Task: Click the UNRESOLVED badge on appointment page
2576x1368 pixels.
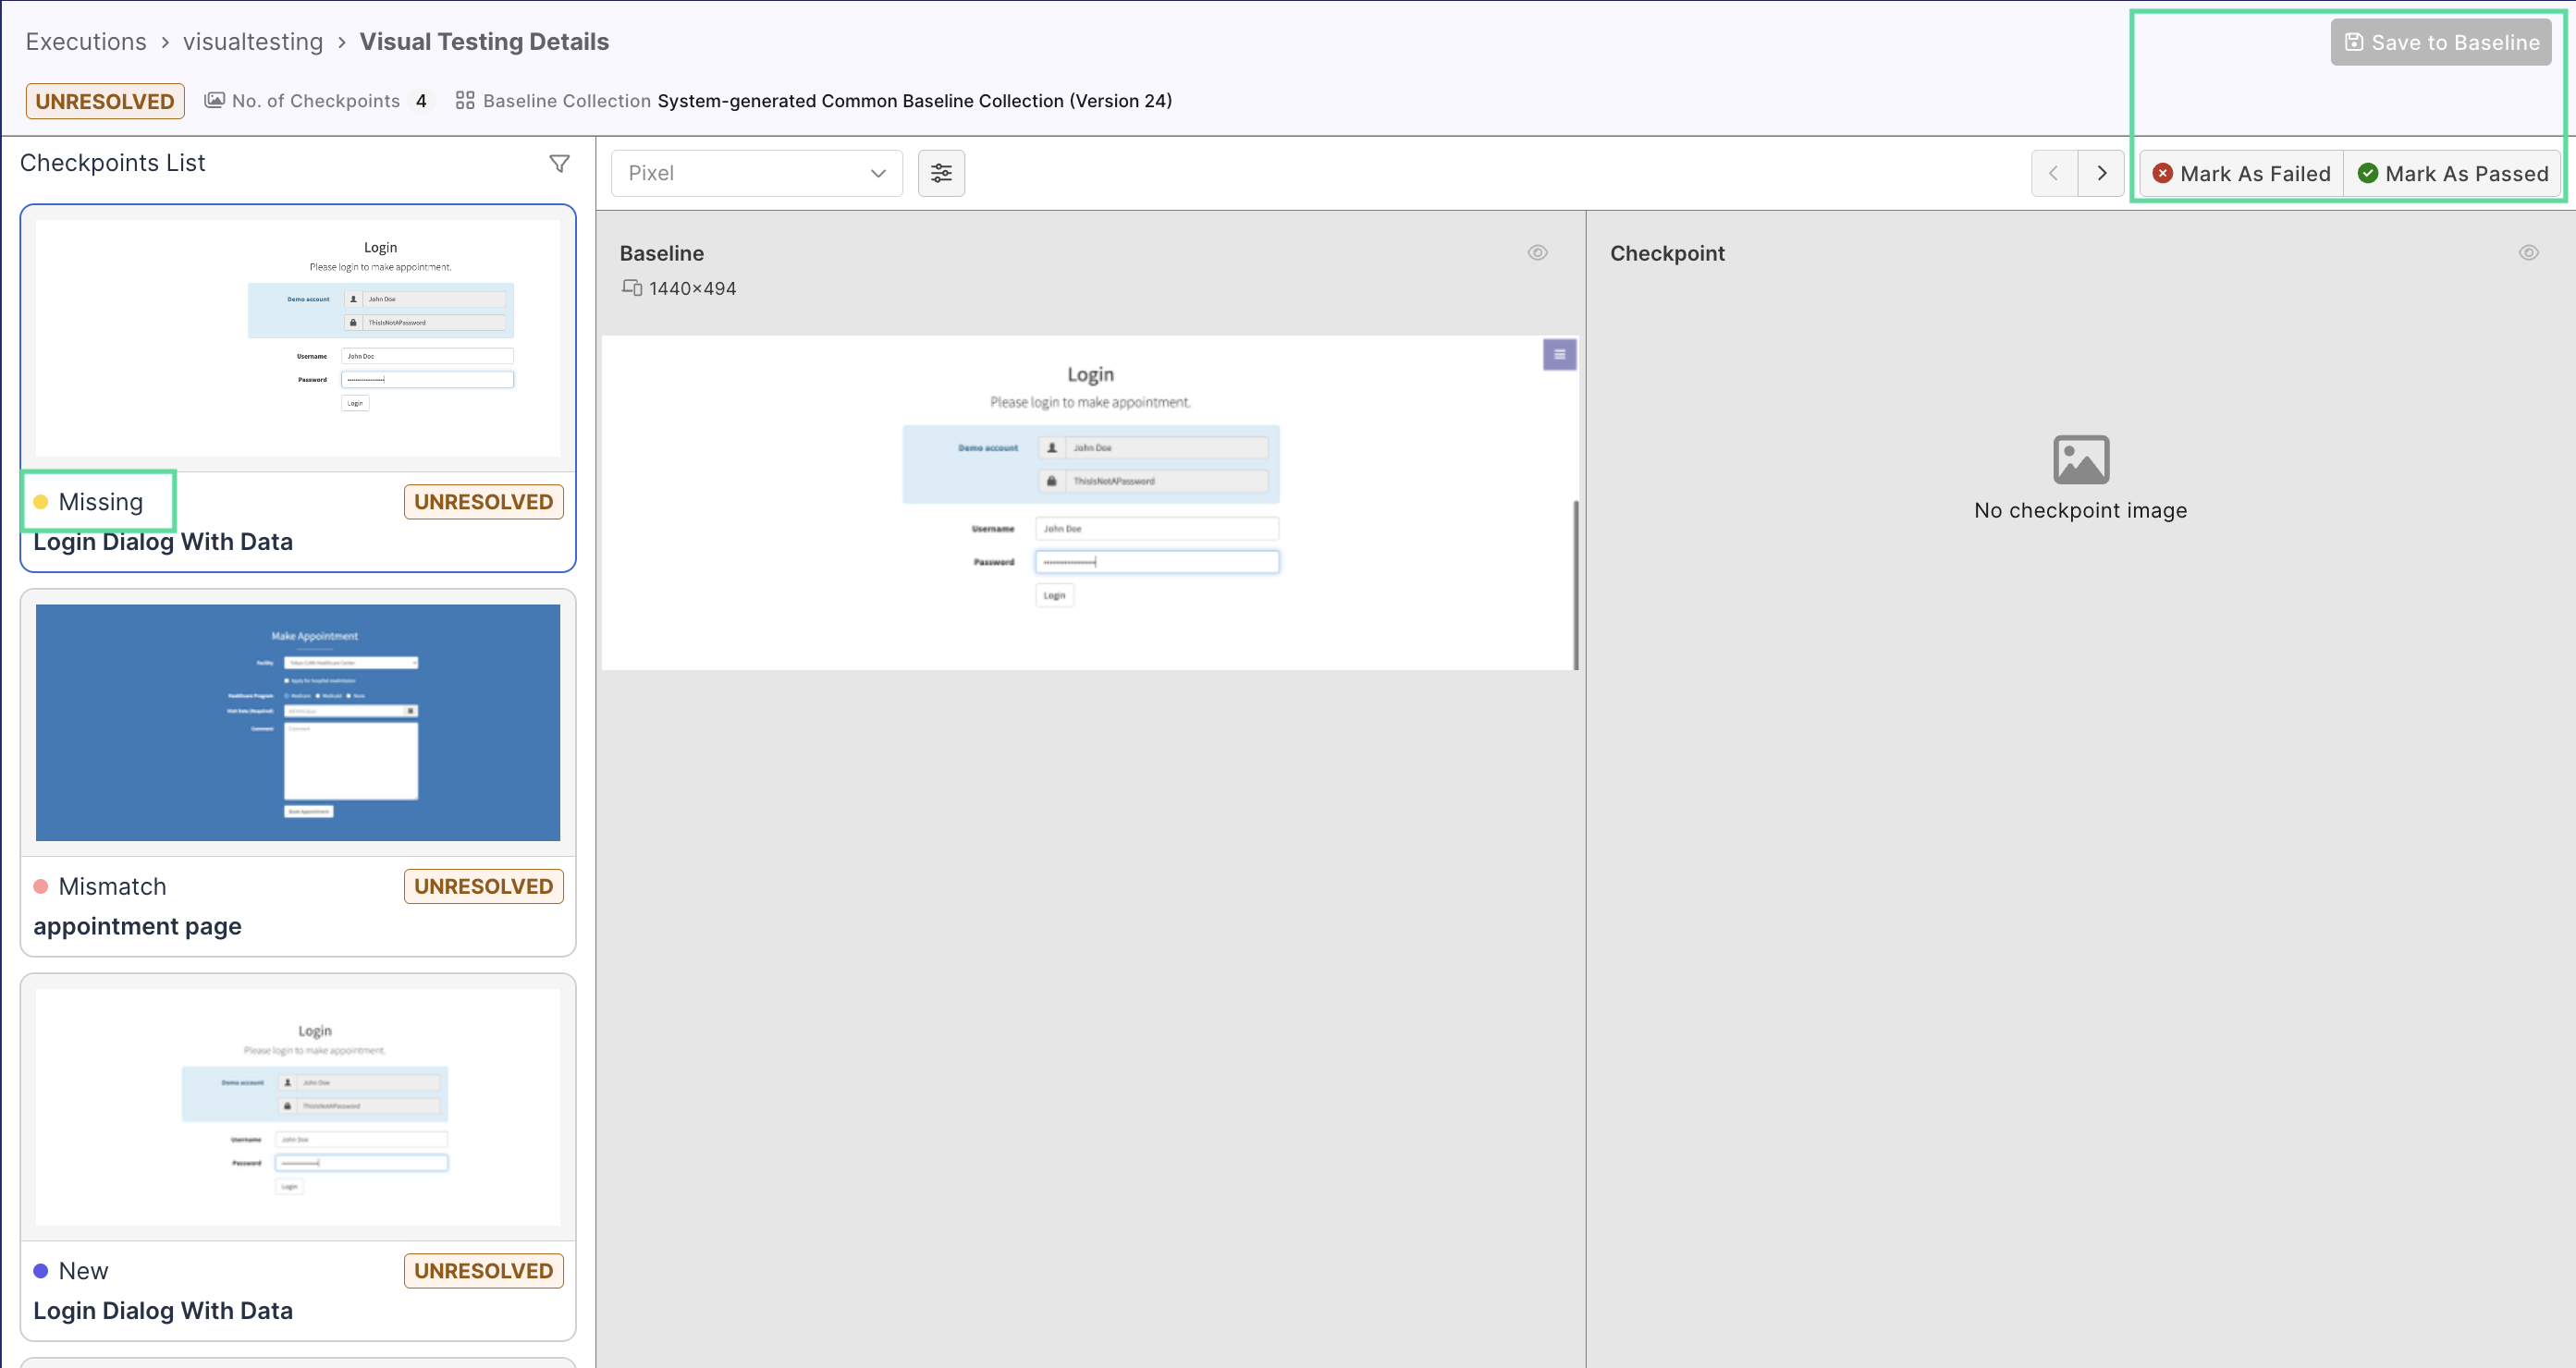Action: pos(483,885)
